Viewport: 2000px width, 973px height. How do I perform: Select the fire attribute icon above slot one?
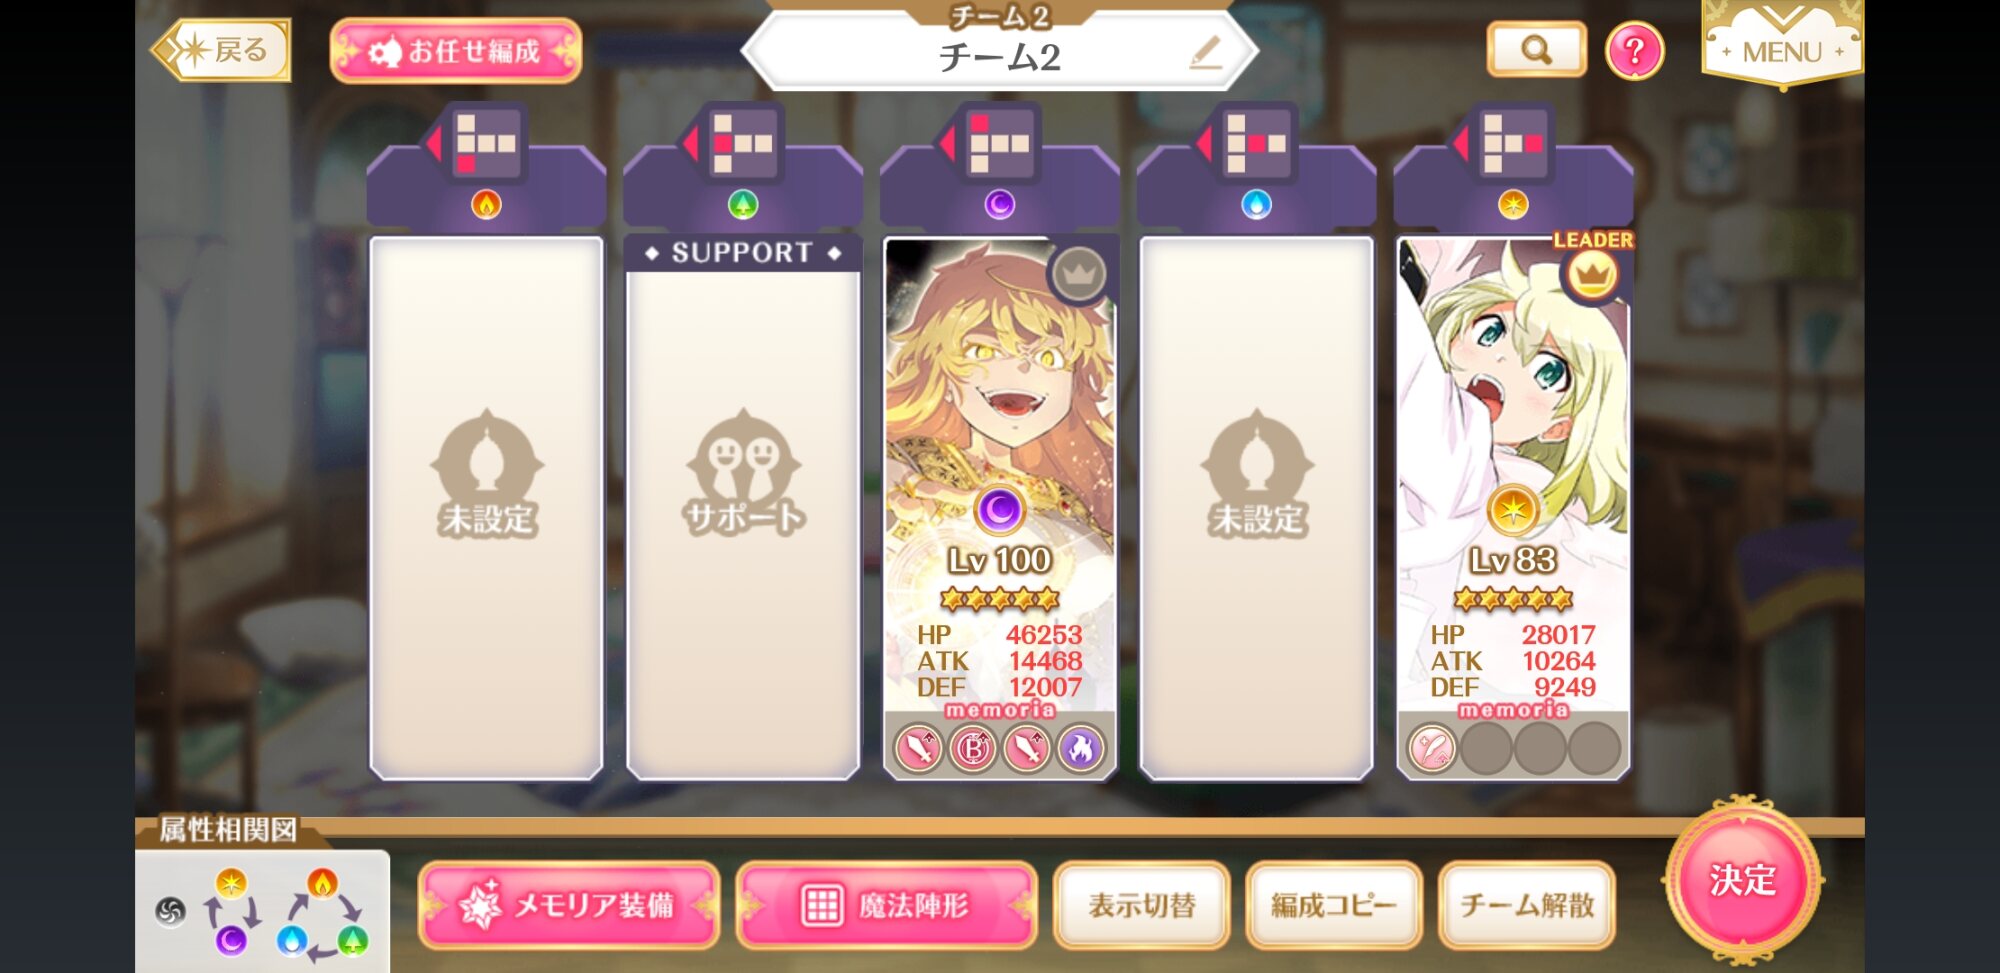pyautogui.click(x=486, y=205)
